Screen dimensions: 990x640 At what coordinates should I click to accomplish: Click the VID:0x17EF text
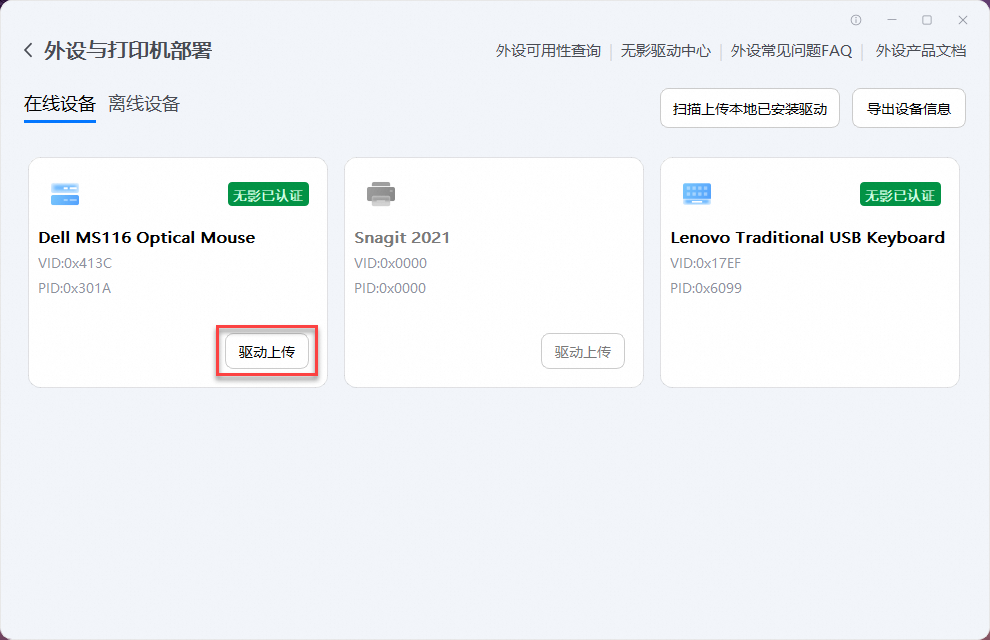pos(705,263)
